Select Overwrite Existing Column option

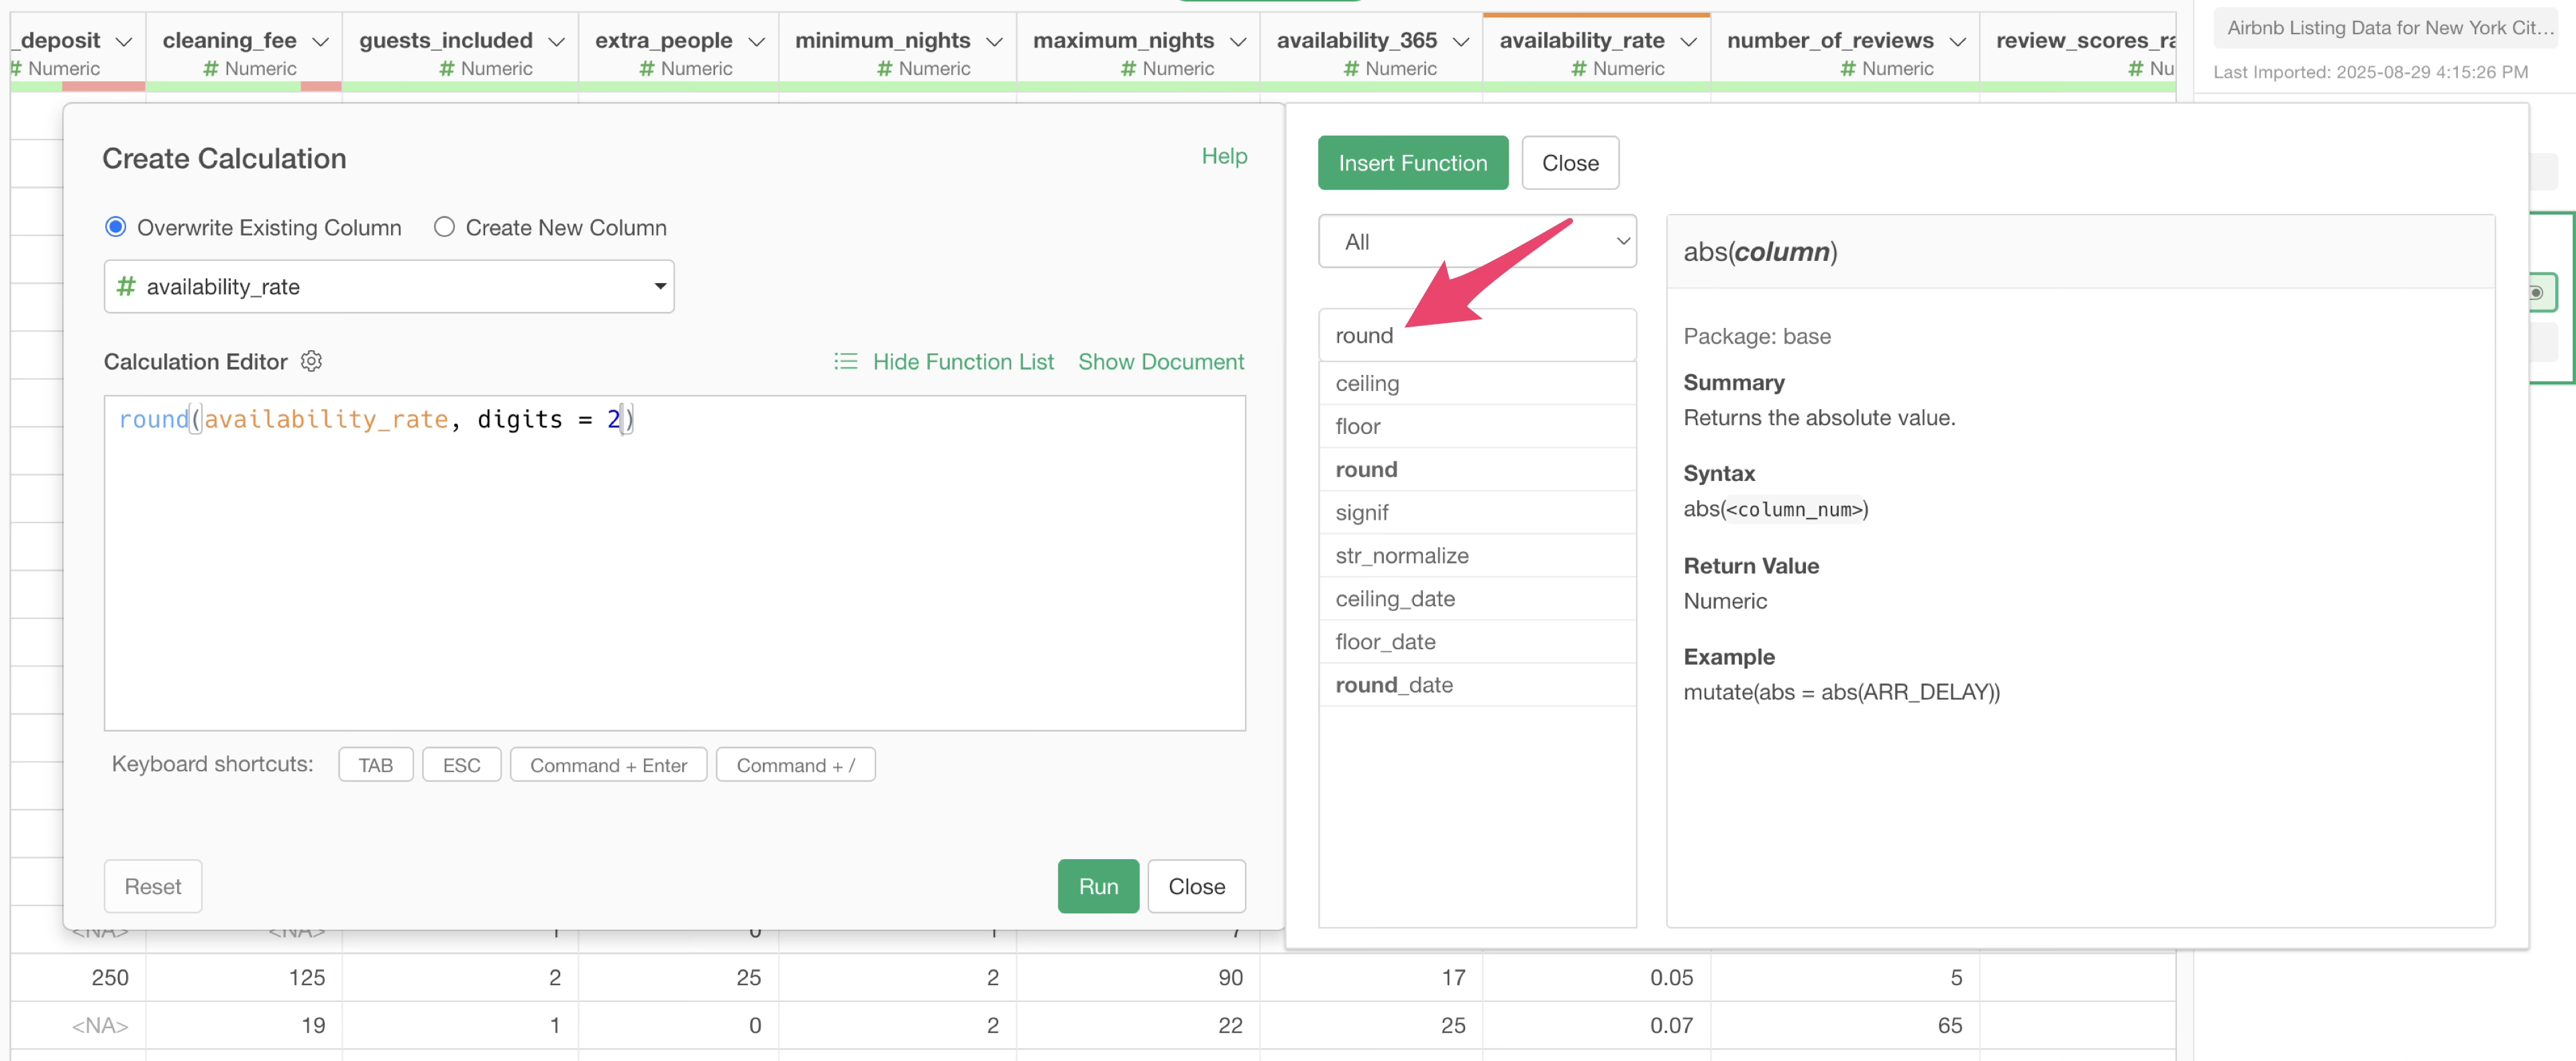click(116, 227)
